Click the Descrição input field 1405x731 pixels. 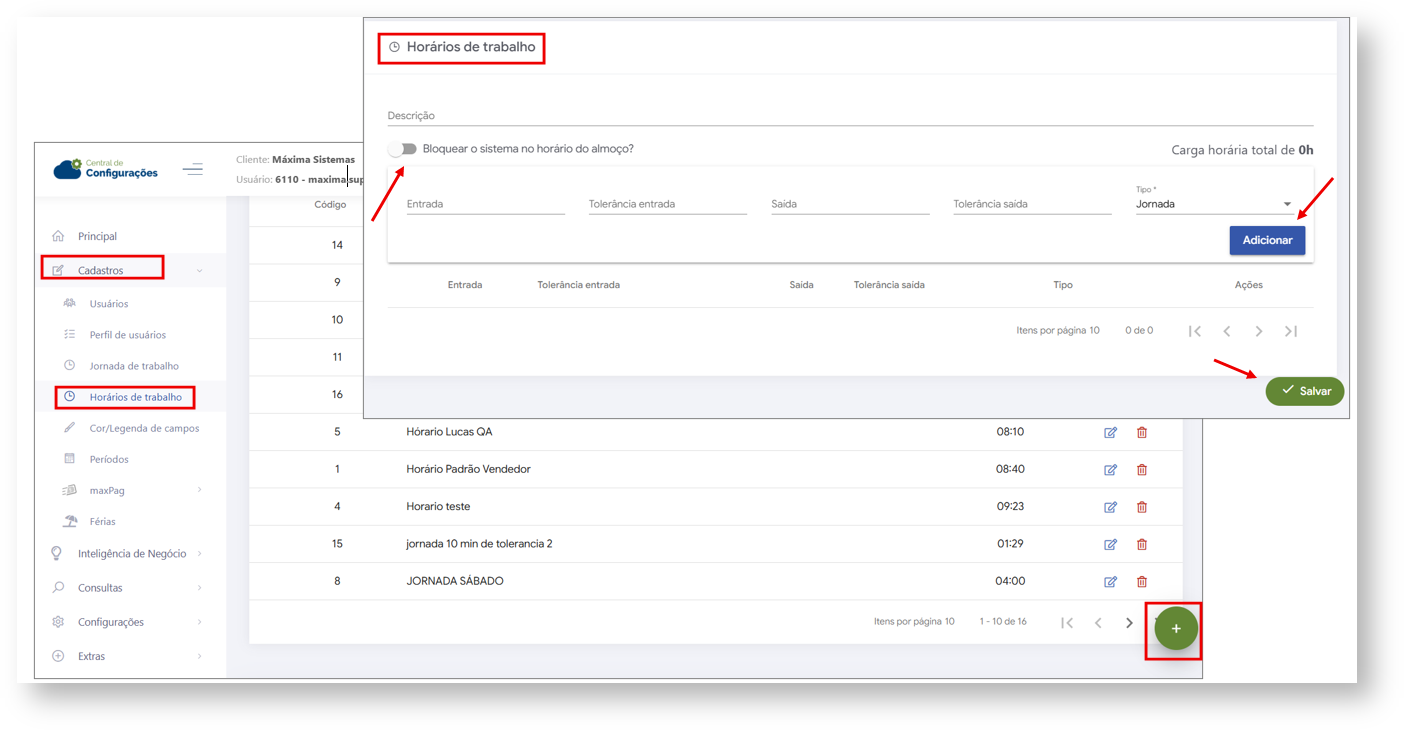tap(850, 116)
